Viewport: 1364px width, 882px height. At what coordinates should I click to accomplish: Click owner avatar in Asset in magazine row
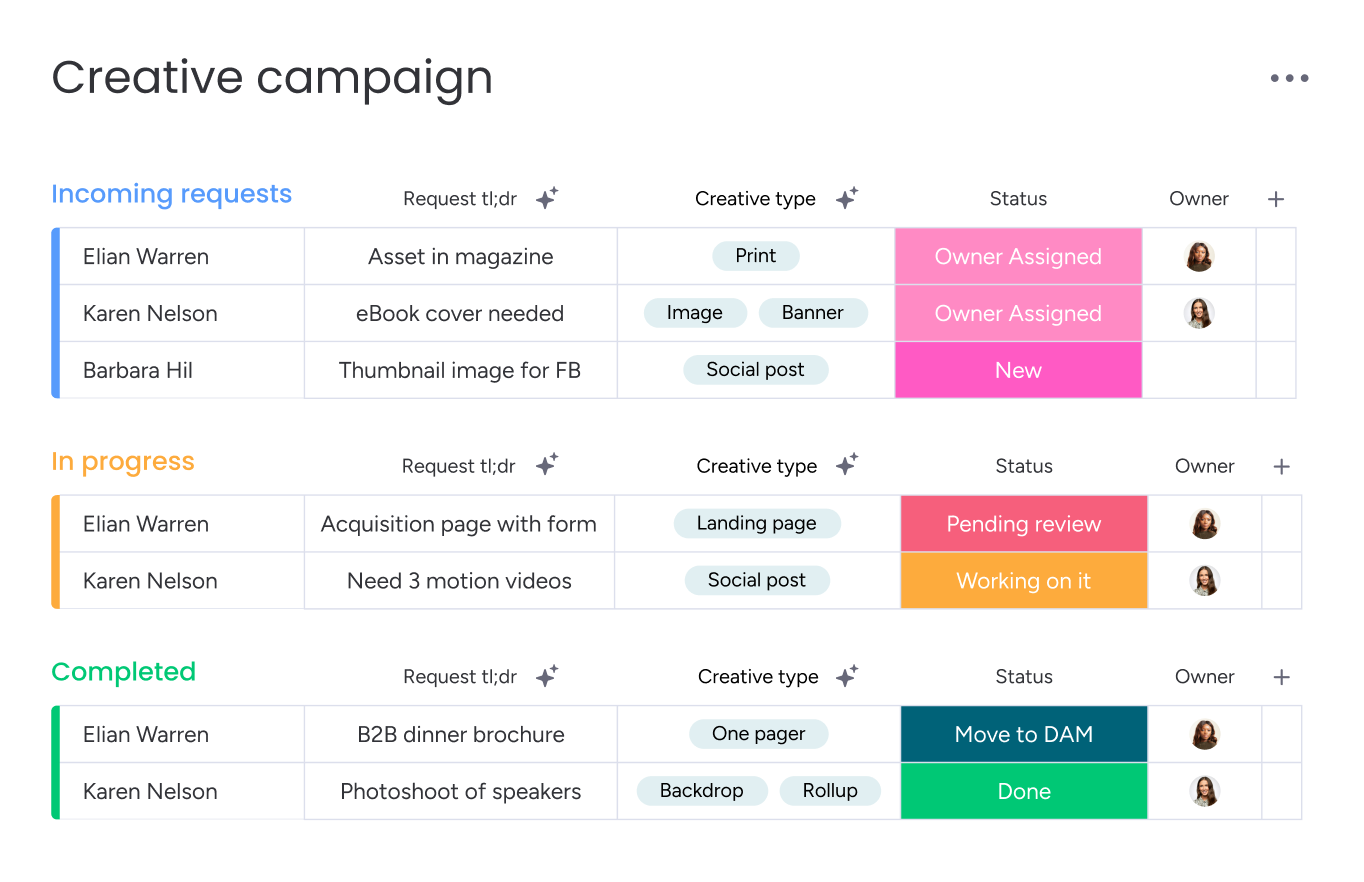coord(1199,257)
